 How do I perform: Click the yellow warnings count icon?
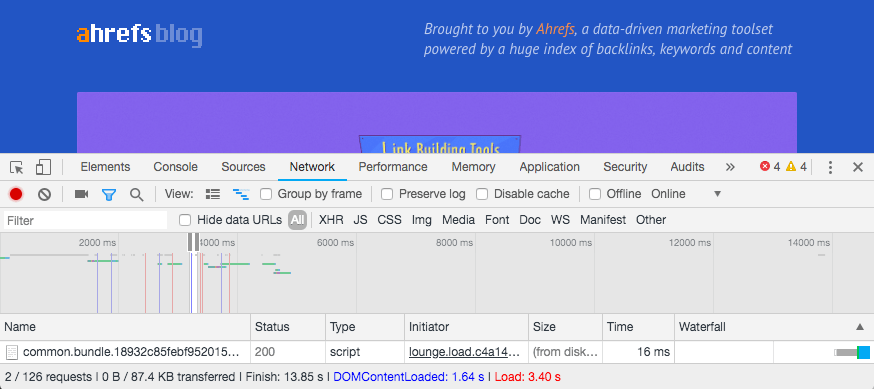pos(790,167)
